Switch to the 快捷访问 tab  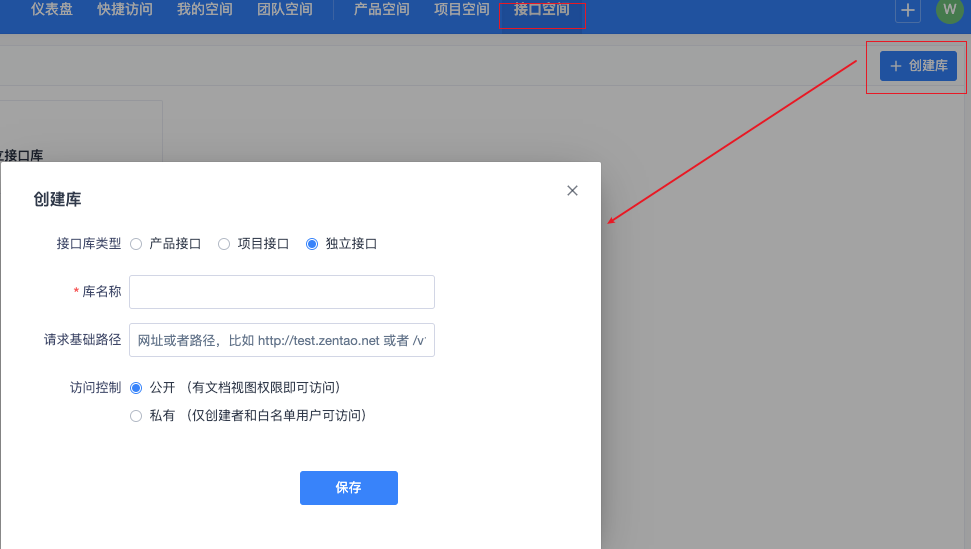[124, 9]
